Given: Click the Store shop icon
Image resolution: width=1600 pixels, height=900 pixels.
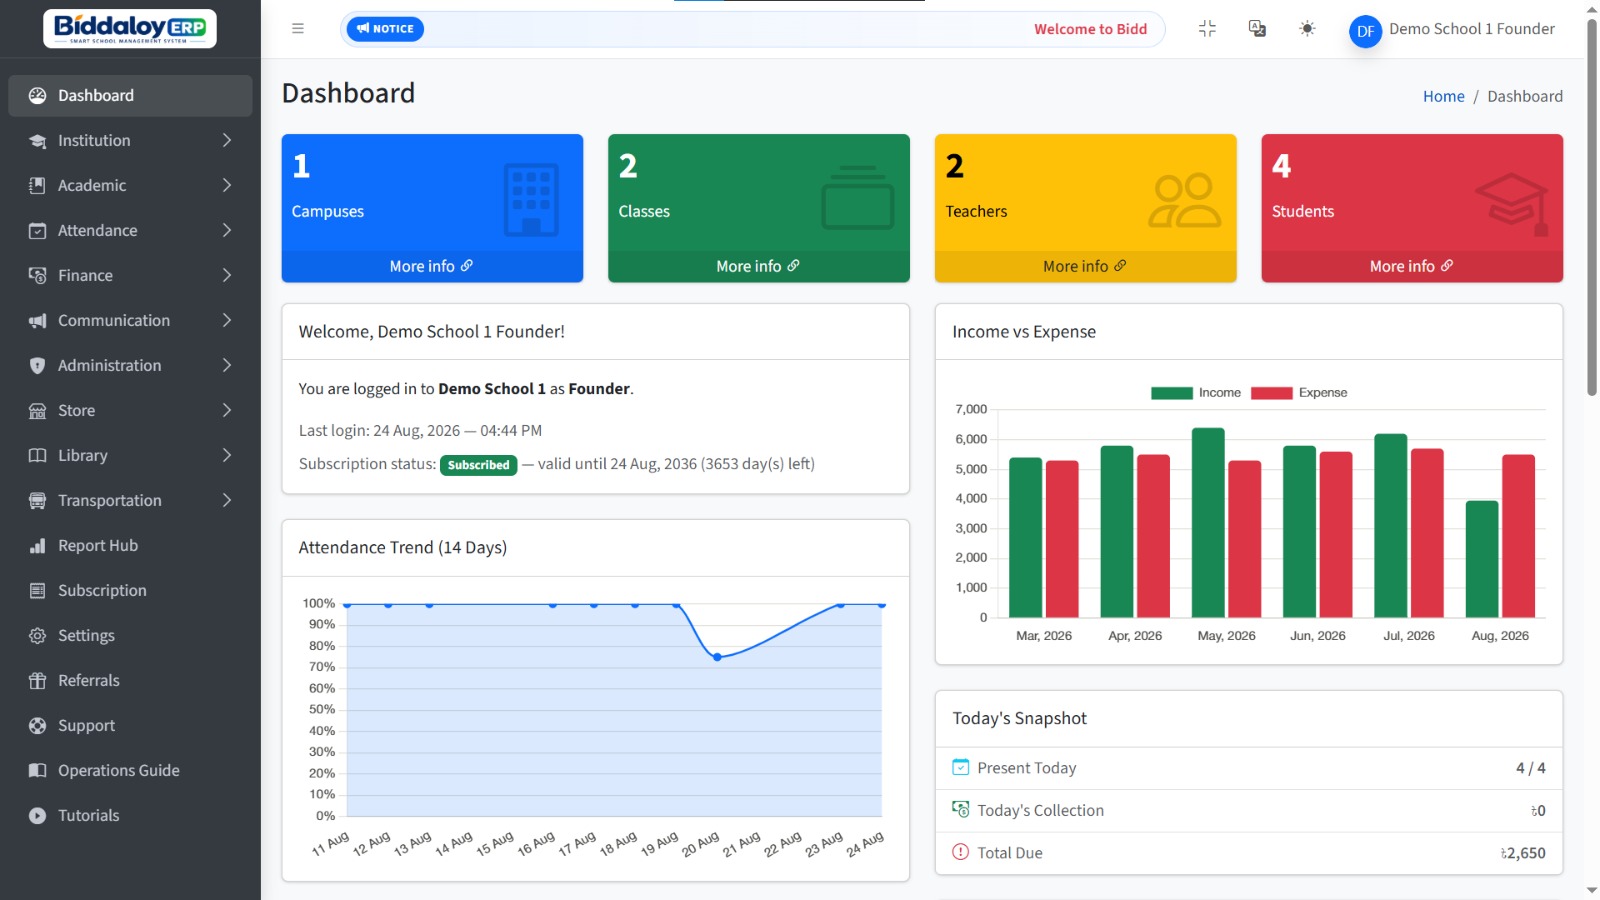Looking at the screenshot, I should point(37,411).
